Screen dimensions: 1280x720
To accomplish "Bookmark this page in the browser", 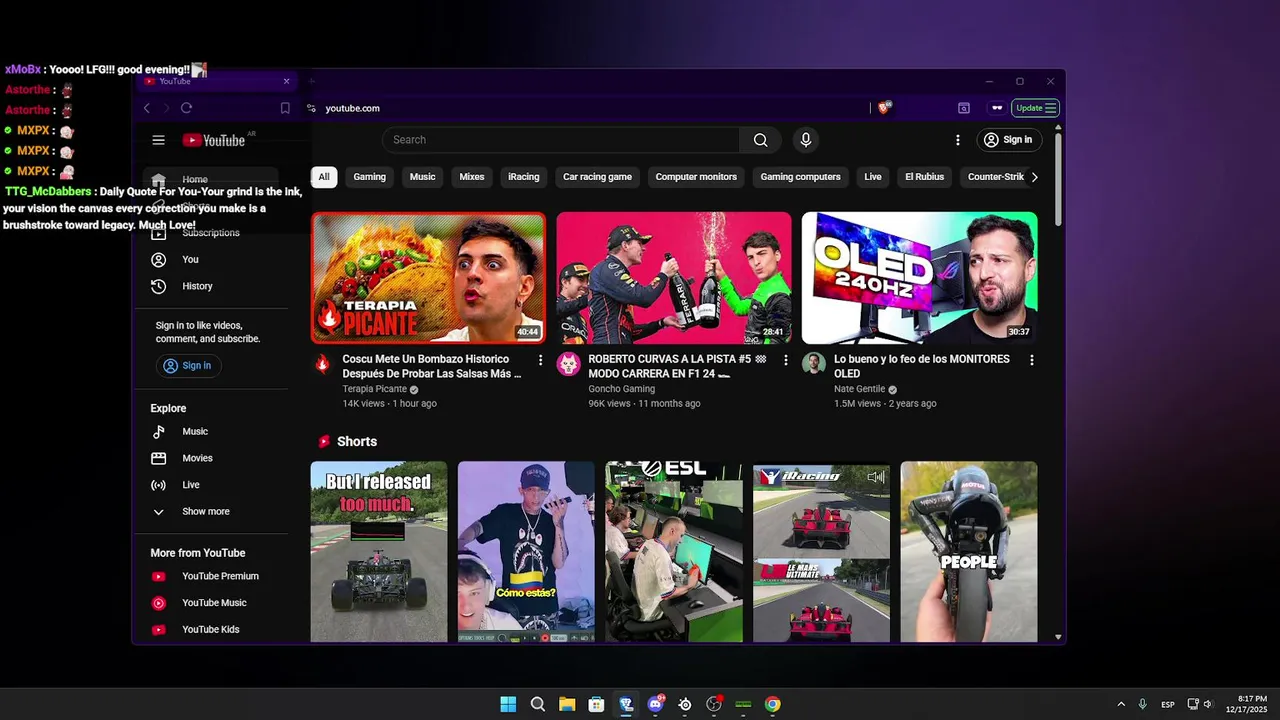I will pos(285,108).
